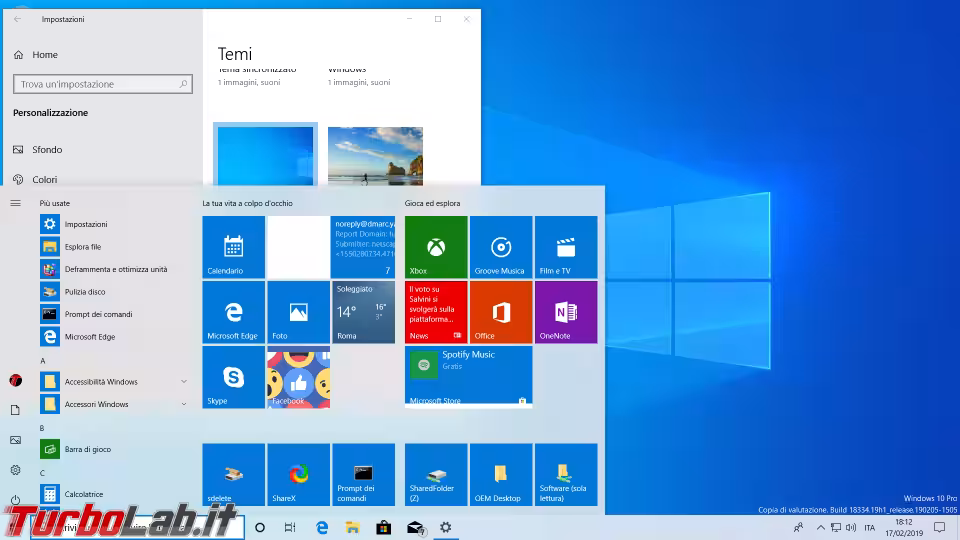Image resolution: width=960 pixels, height=540 pixels.
Task: Open the clock showing 18:12
Action: (x=904, y=527)
